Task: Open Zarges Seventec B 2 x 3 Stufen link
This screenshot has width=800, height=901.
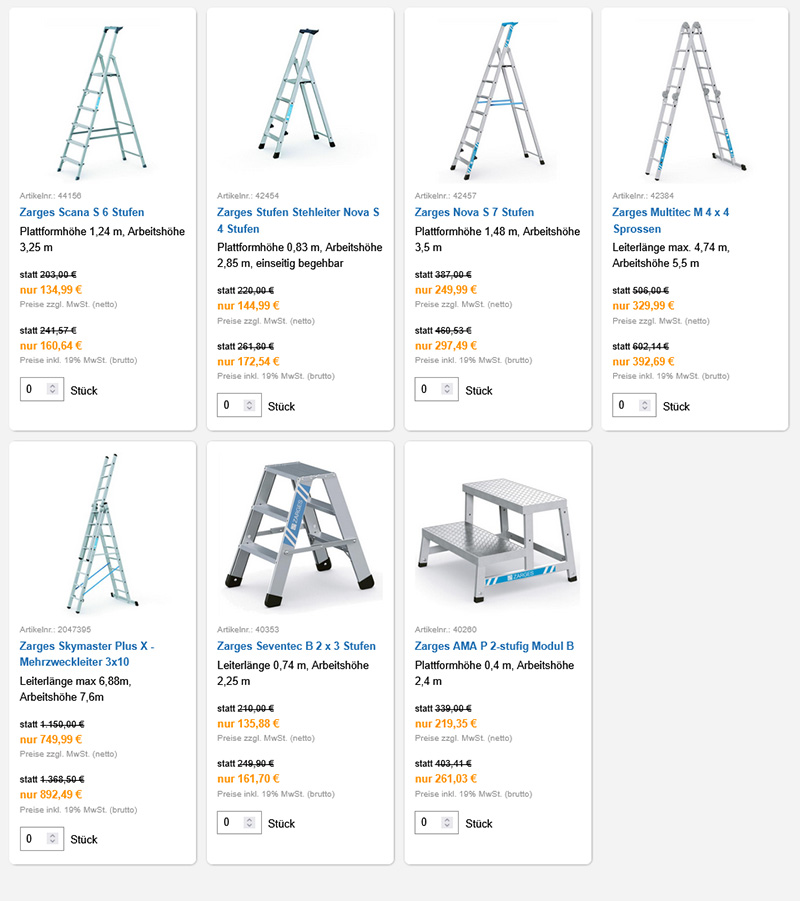Action: pyautogui.click(x=296, y=646)
